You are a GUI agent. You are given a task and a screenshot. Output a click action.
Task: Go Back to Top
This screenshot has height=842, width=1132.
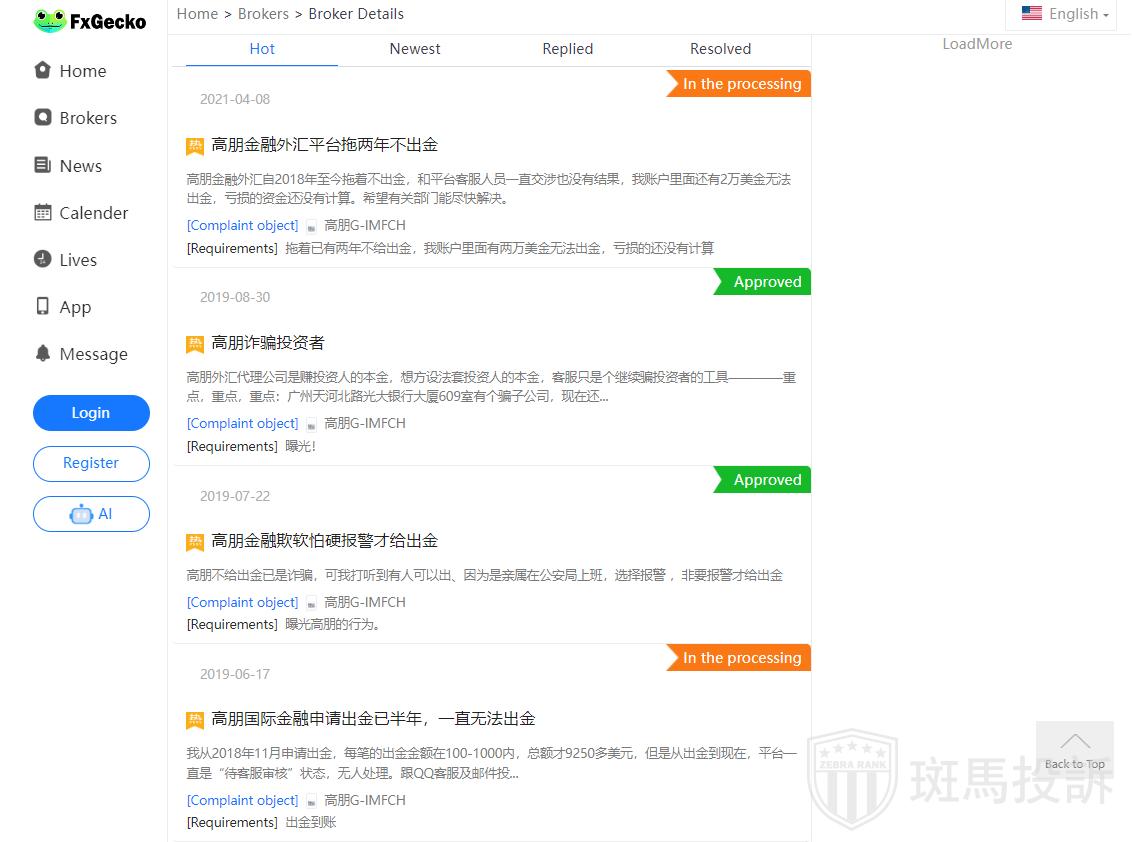[1075, 748]
